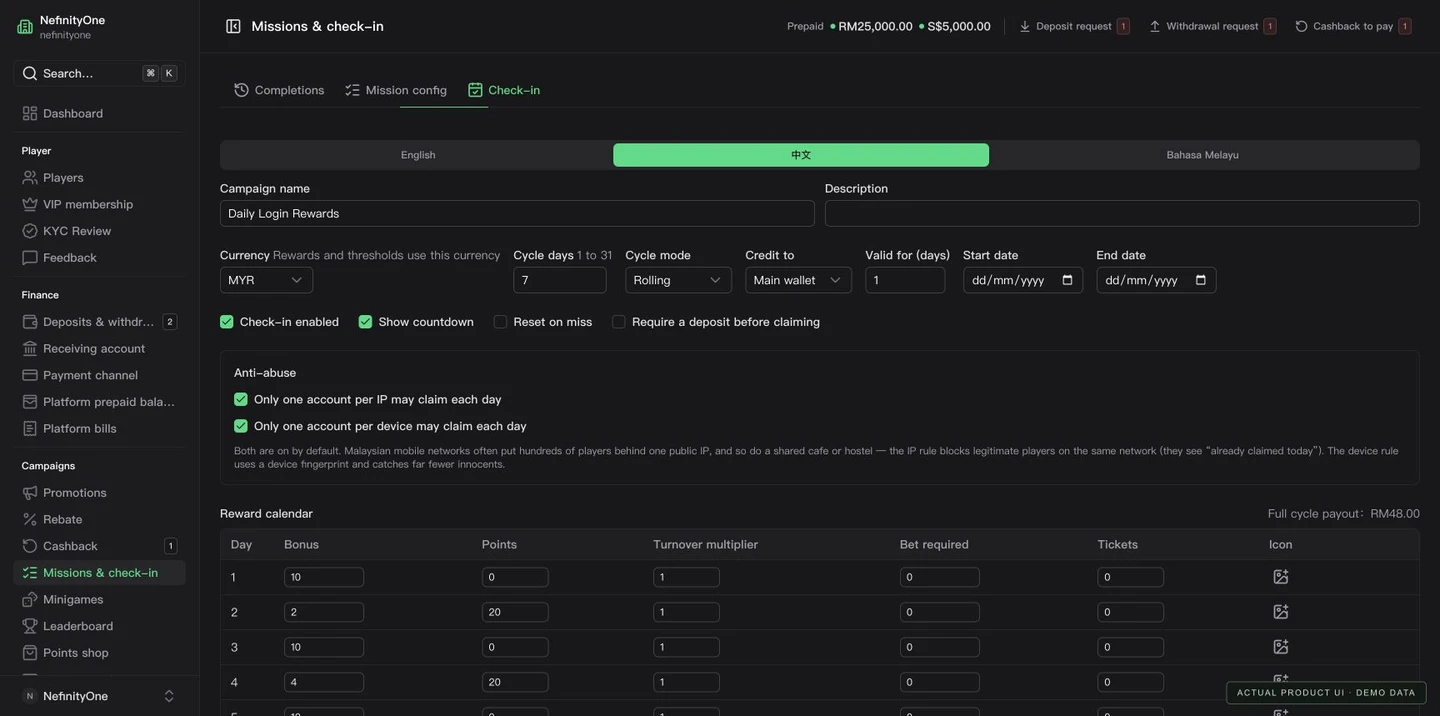
Task: Enable Require a deposit before claiming
Action: [619, 322]
